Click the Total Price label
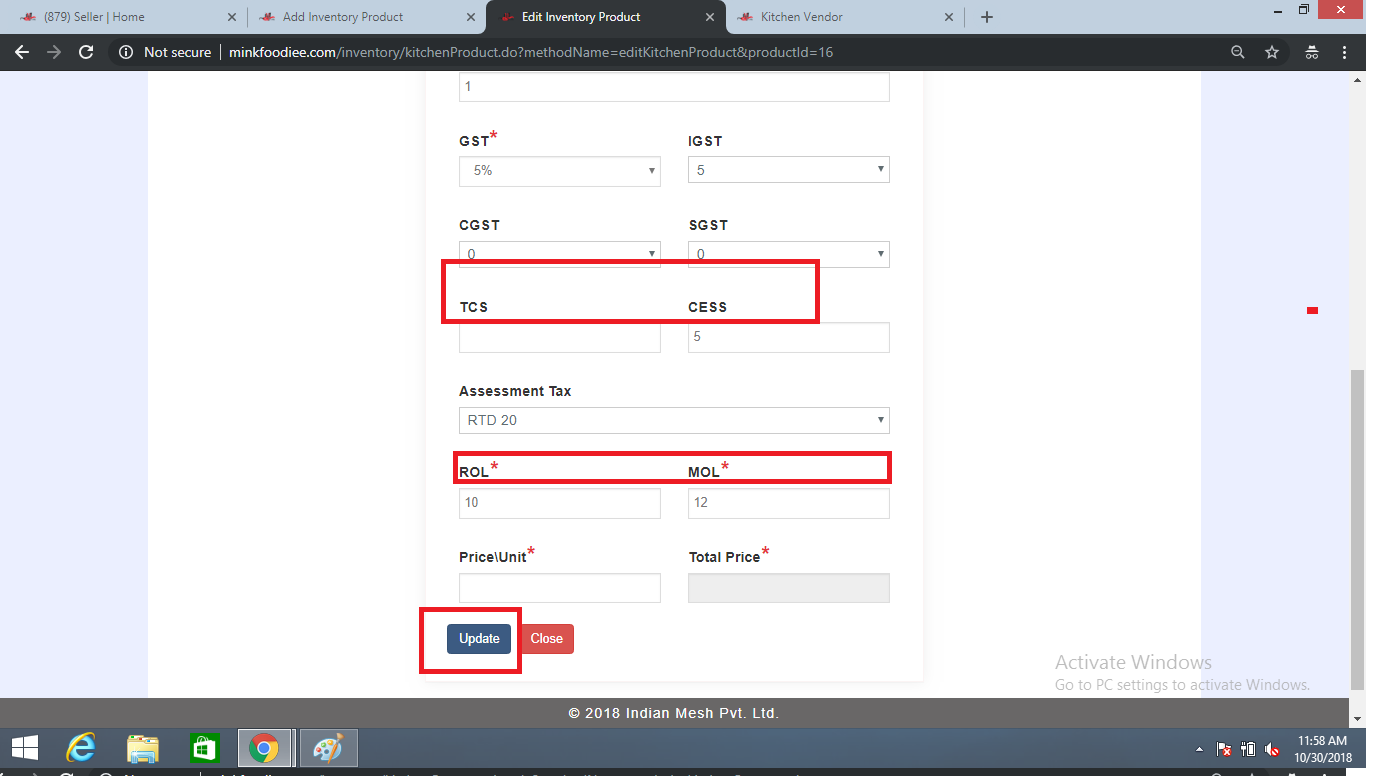Screen dimensions: 1392x776 (x=724, y=557)
